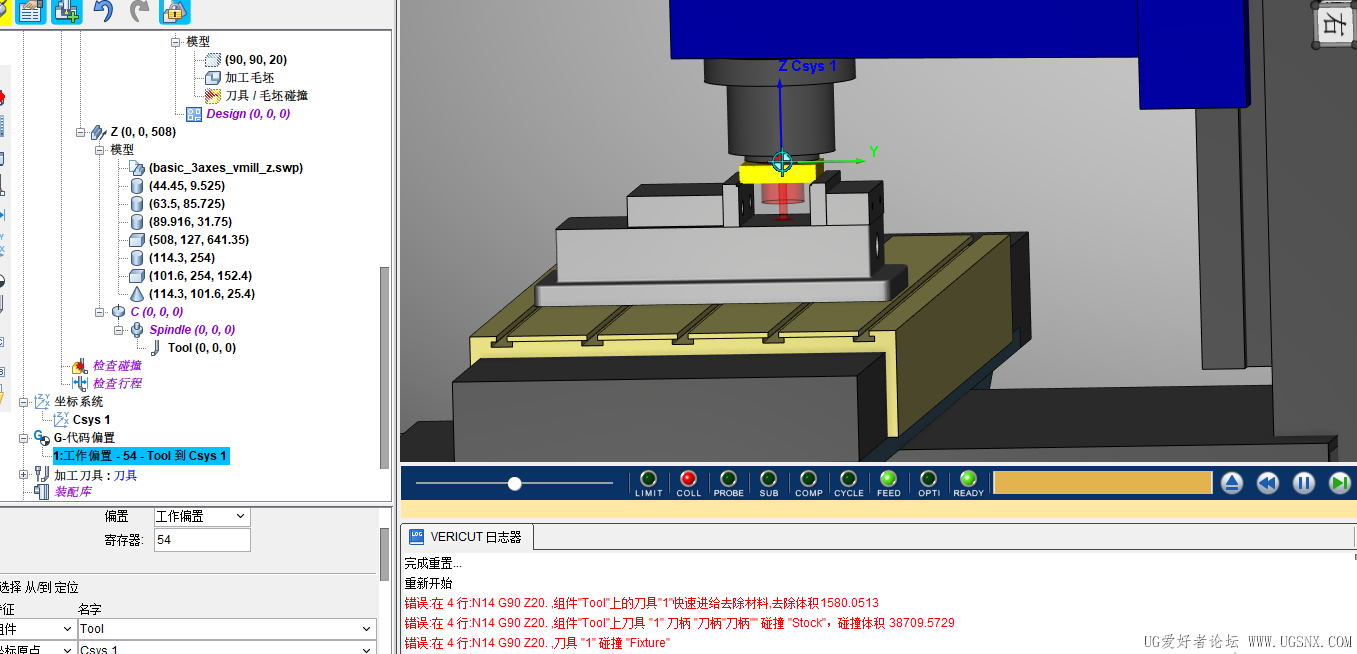The width and height of the screenshot is (1357, 654).
Task: Click the orange progress bar
Action: (x=1103, y=483)
